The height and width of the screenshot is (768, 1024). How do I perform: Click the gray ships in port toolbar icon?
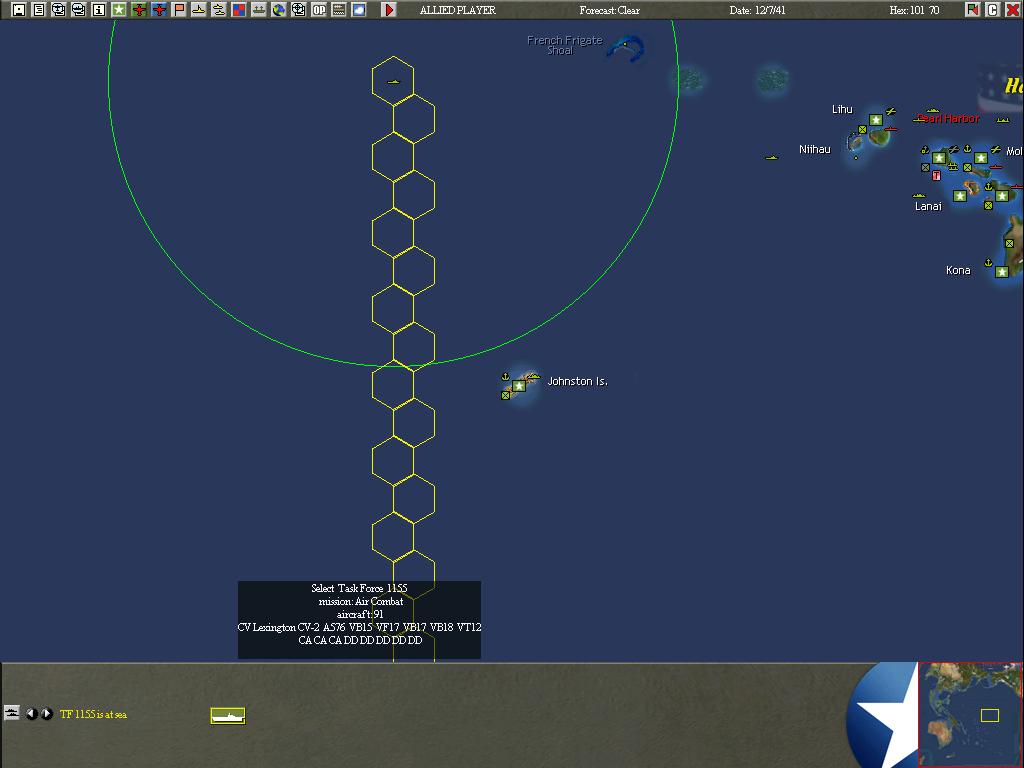pos(259,9)
